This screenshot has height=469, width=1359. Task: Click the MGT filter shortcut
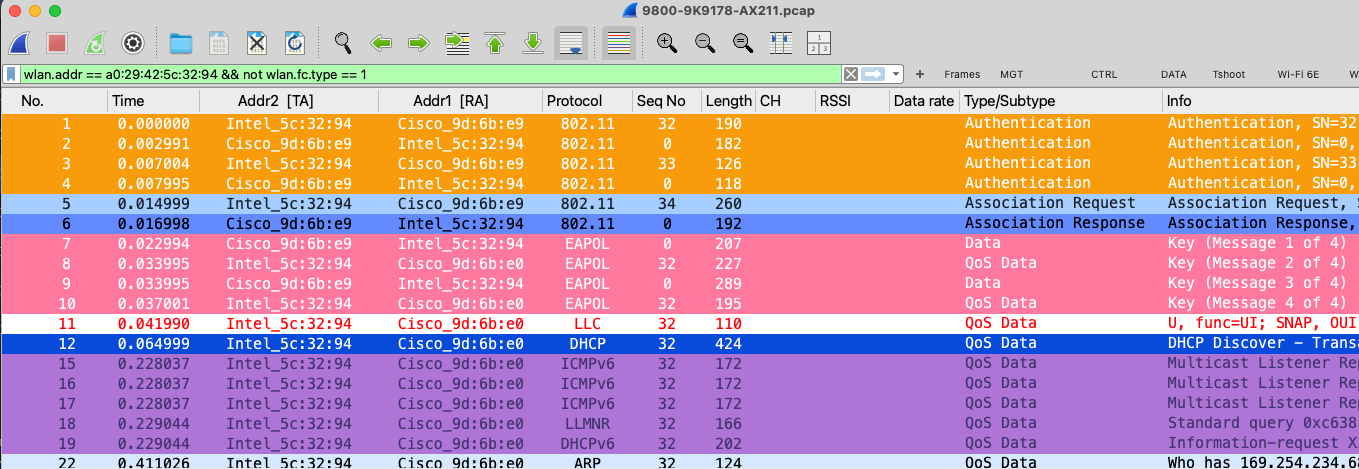point(1011,74)
